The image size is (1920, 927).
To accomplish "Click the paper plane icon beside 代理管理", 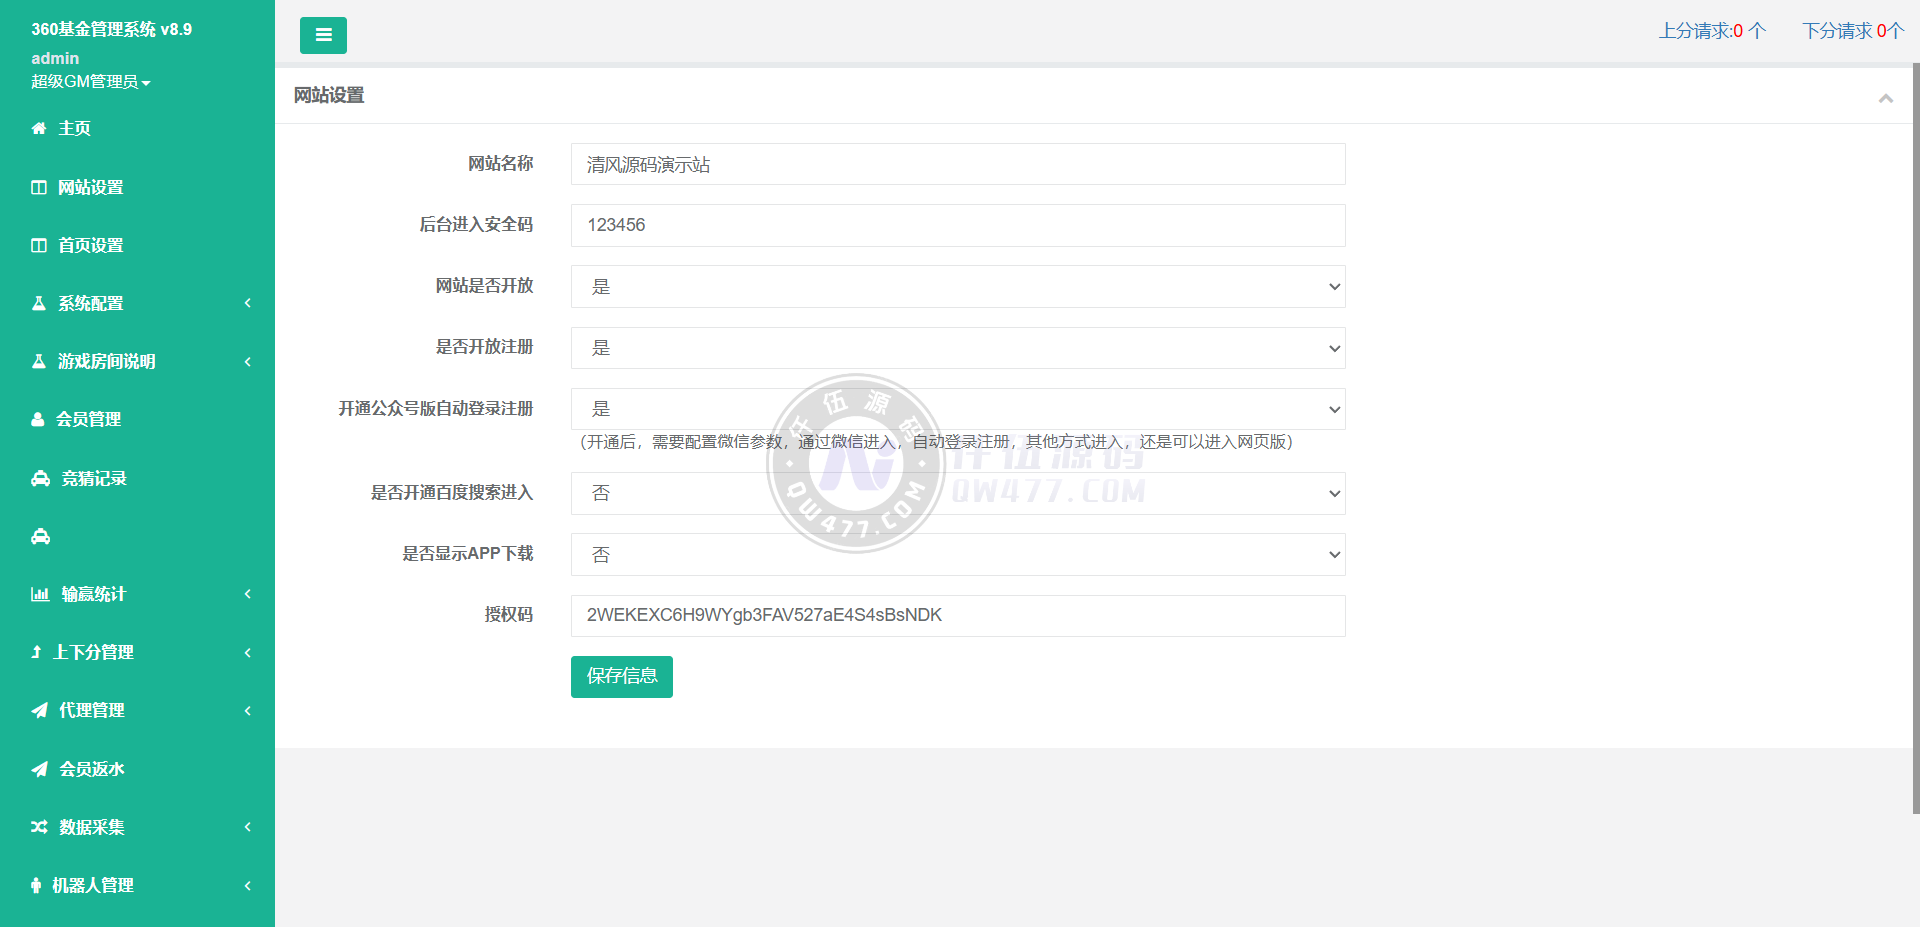I will point(39,710).
